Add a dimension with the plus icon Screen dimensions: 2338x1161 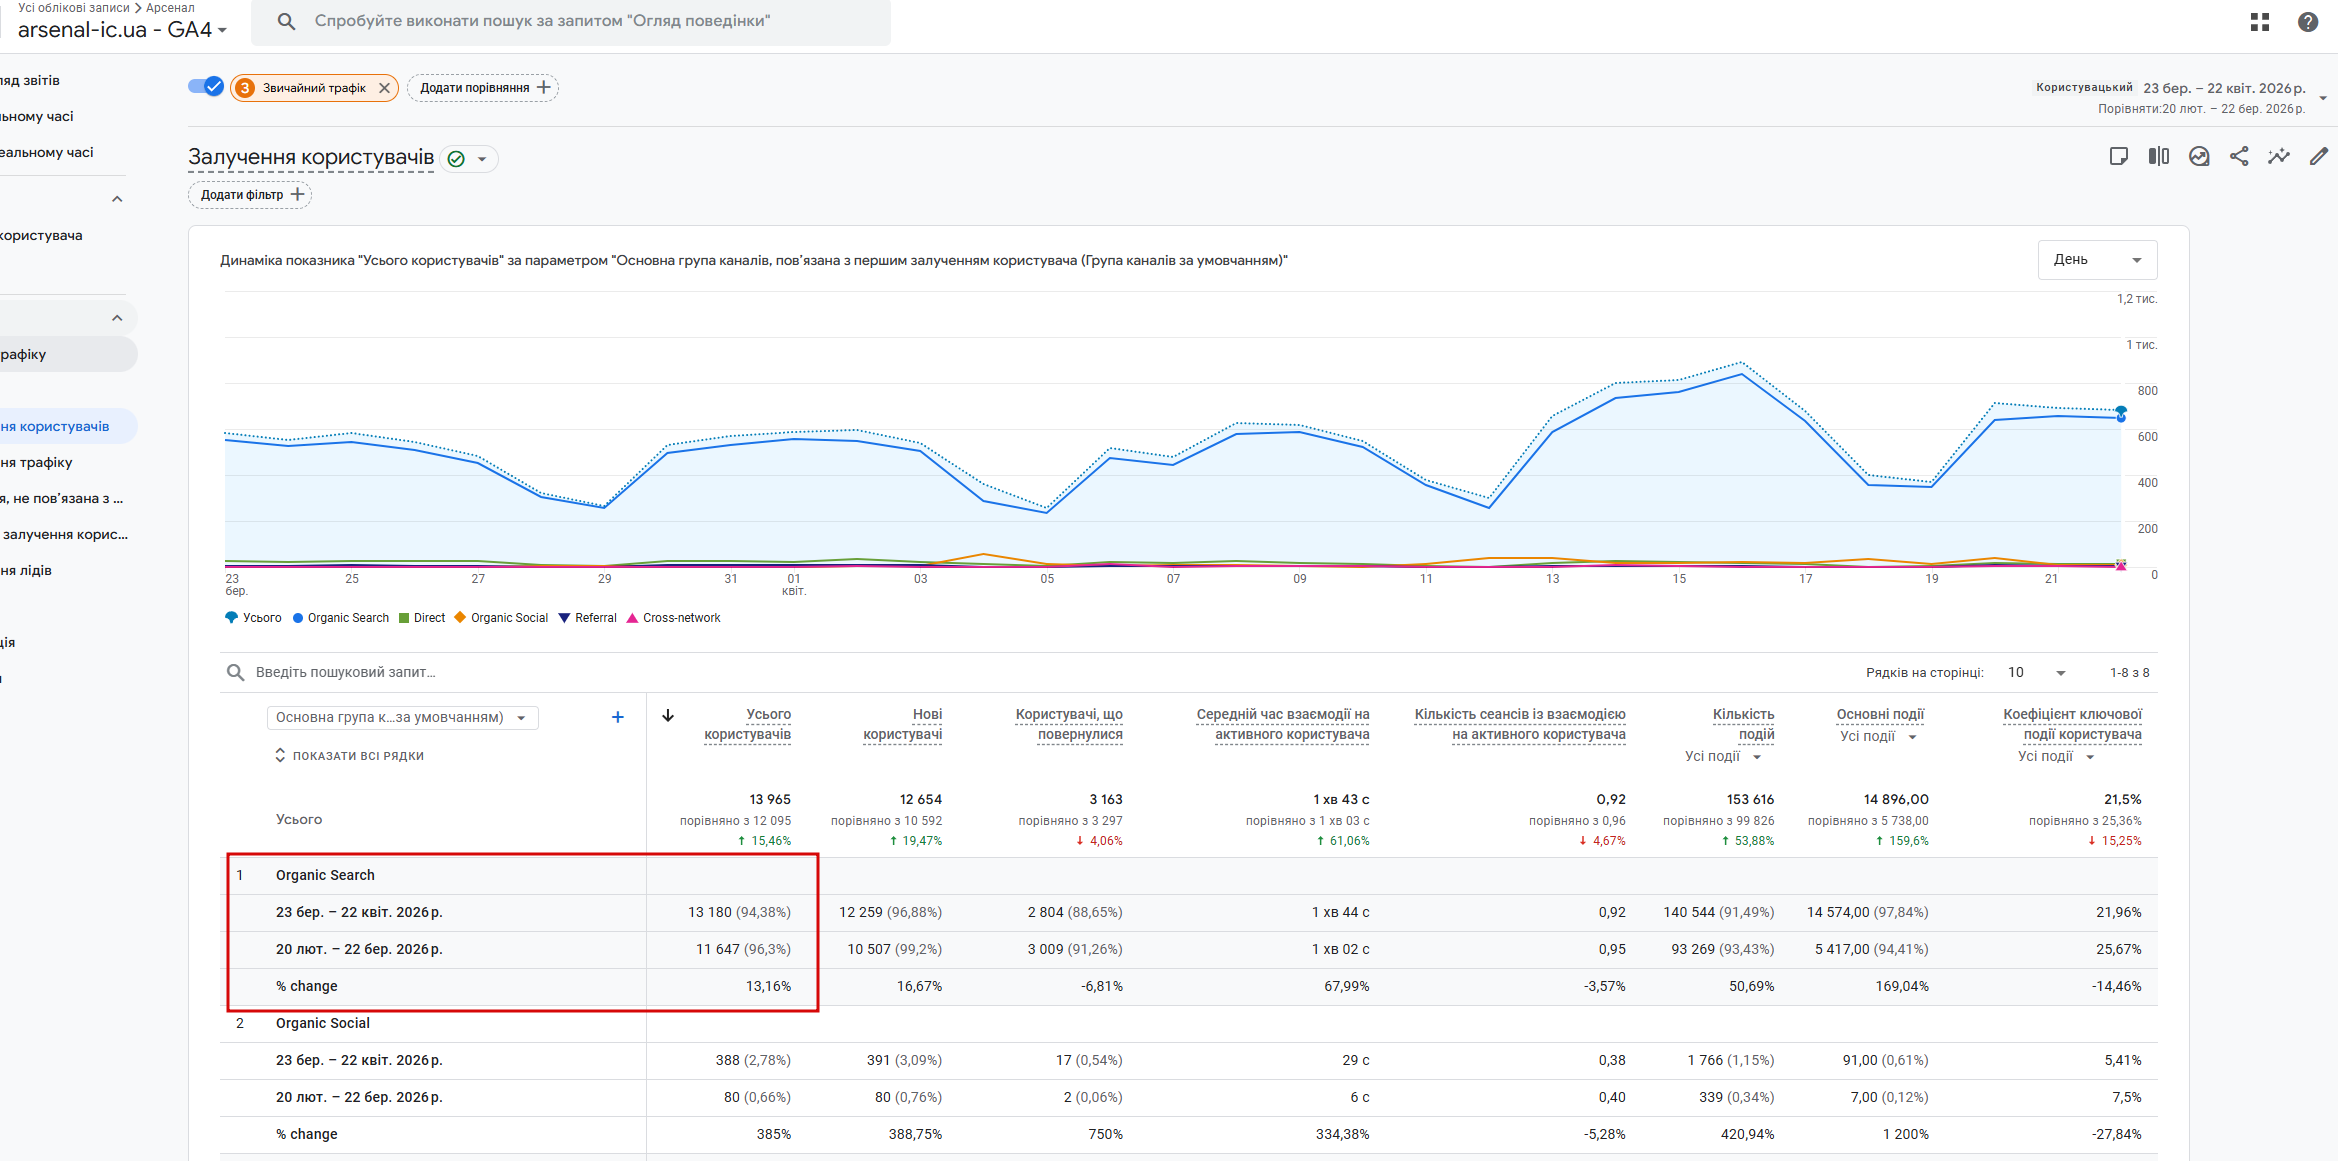click(617, 717)
